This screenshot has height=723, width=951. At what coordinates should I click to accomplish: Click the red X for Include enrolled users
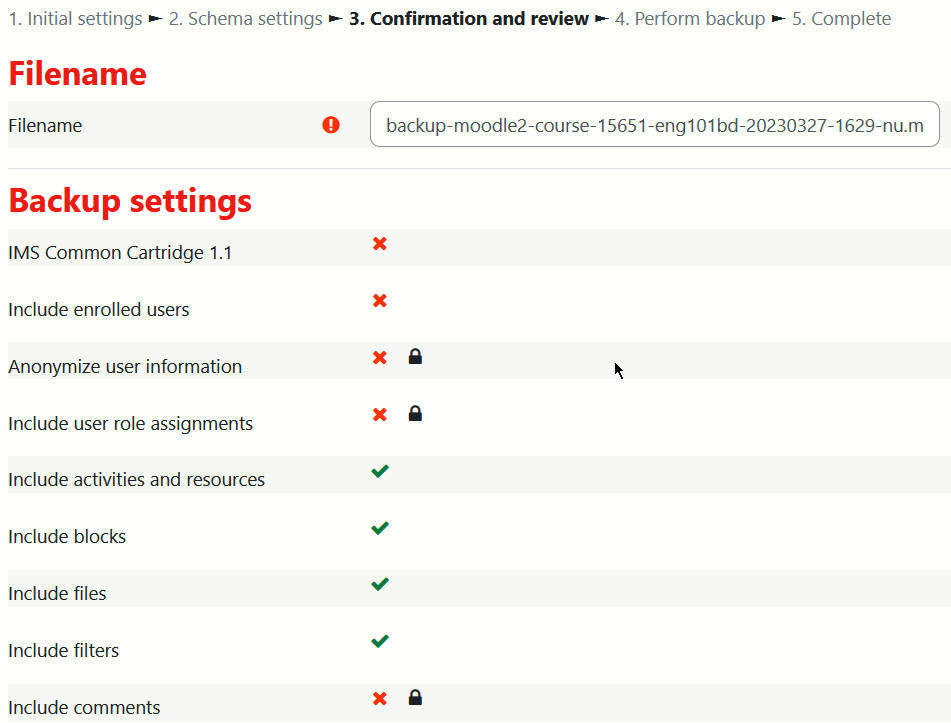[x=380, y=301]
